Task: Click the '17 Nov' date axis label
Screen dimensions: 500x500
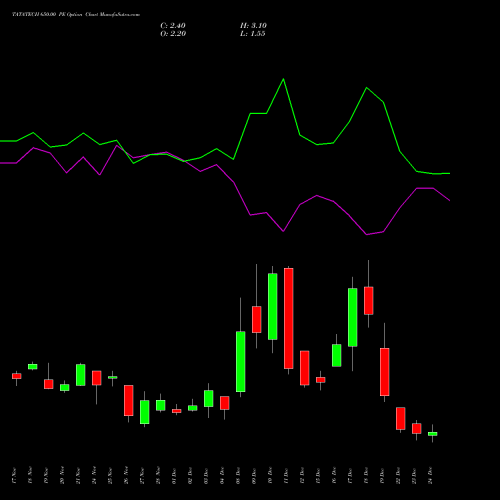Action: click(x=14, y=476)
